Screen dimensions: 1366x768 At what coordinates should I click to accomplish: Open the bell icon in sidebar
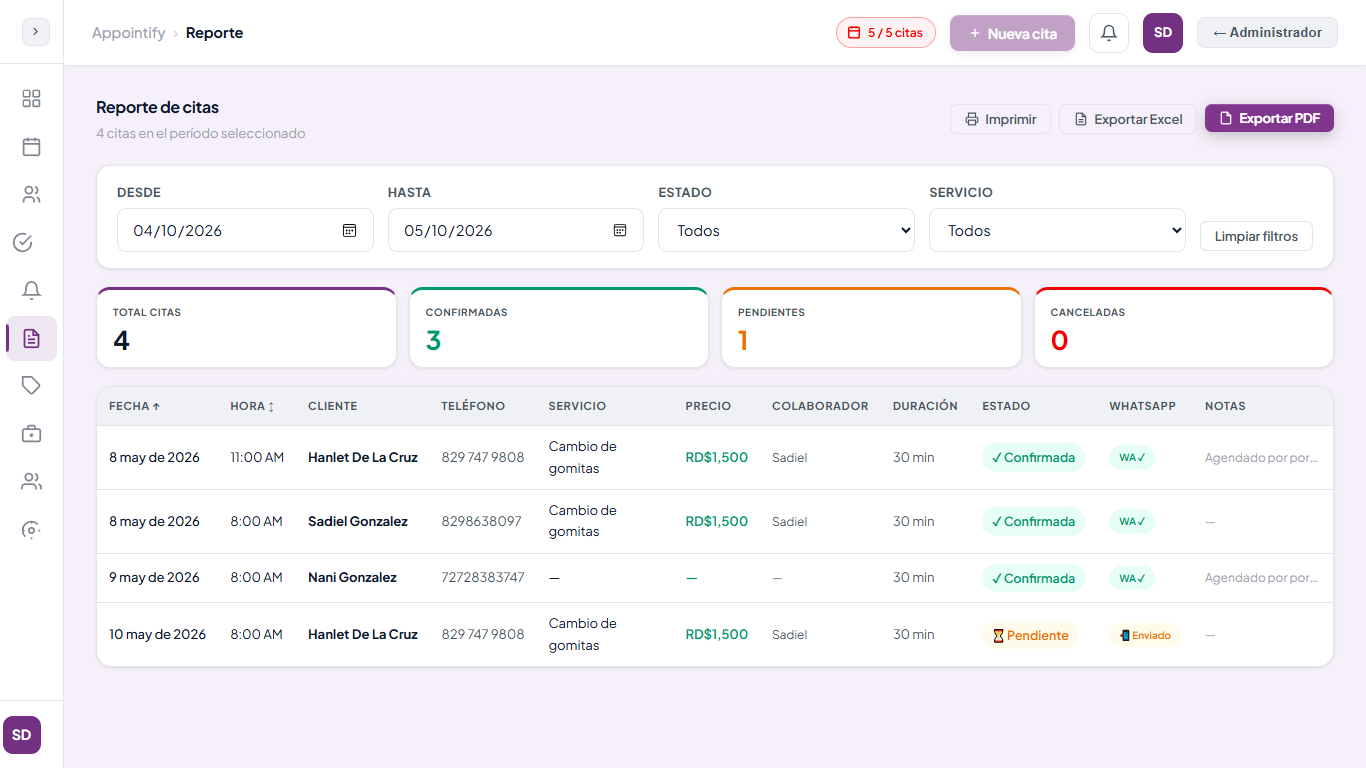pos(31,290)
